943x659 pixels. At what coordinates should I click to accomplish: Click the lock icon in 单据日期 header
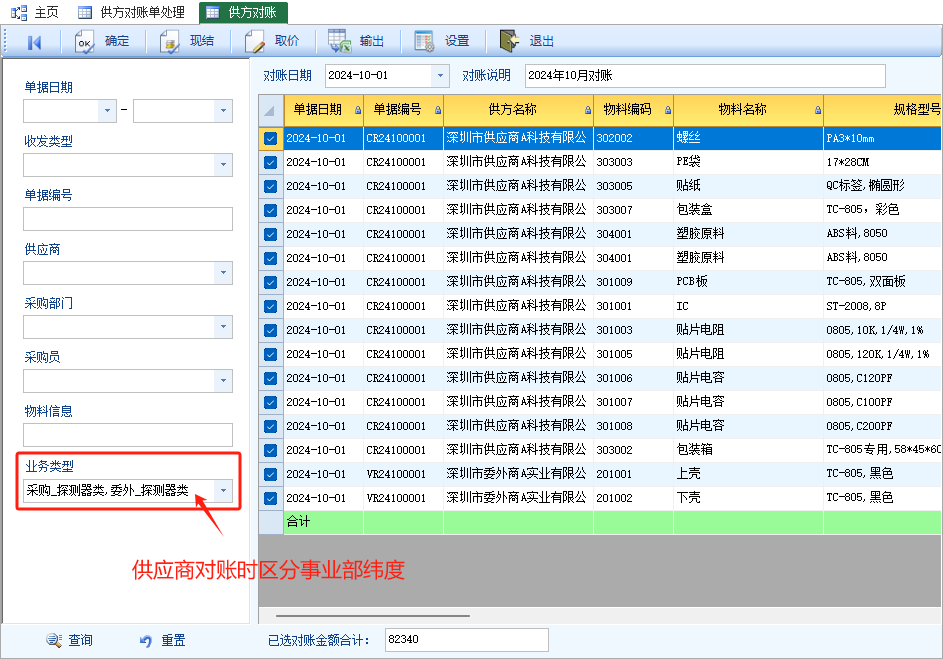coord(358,110)
